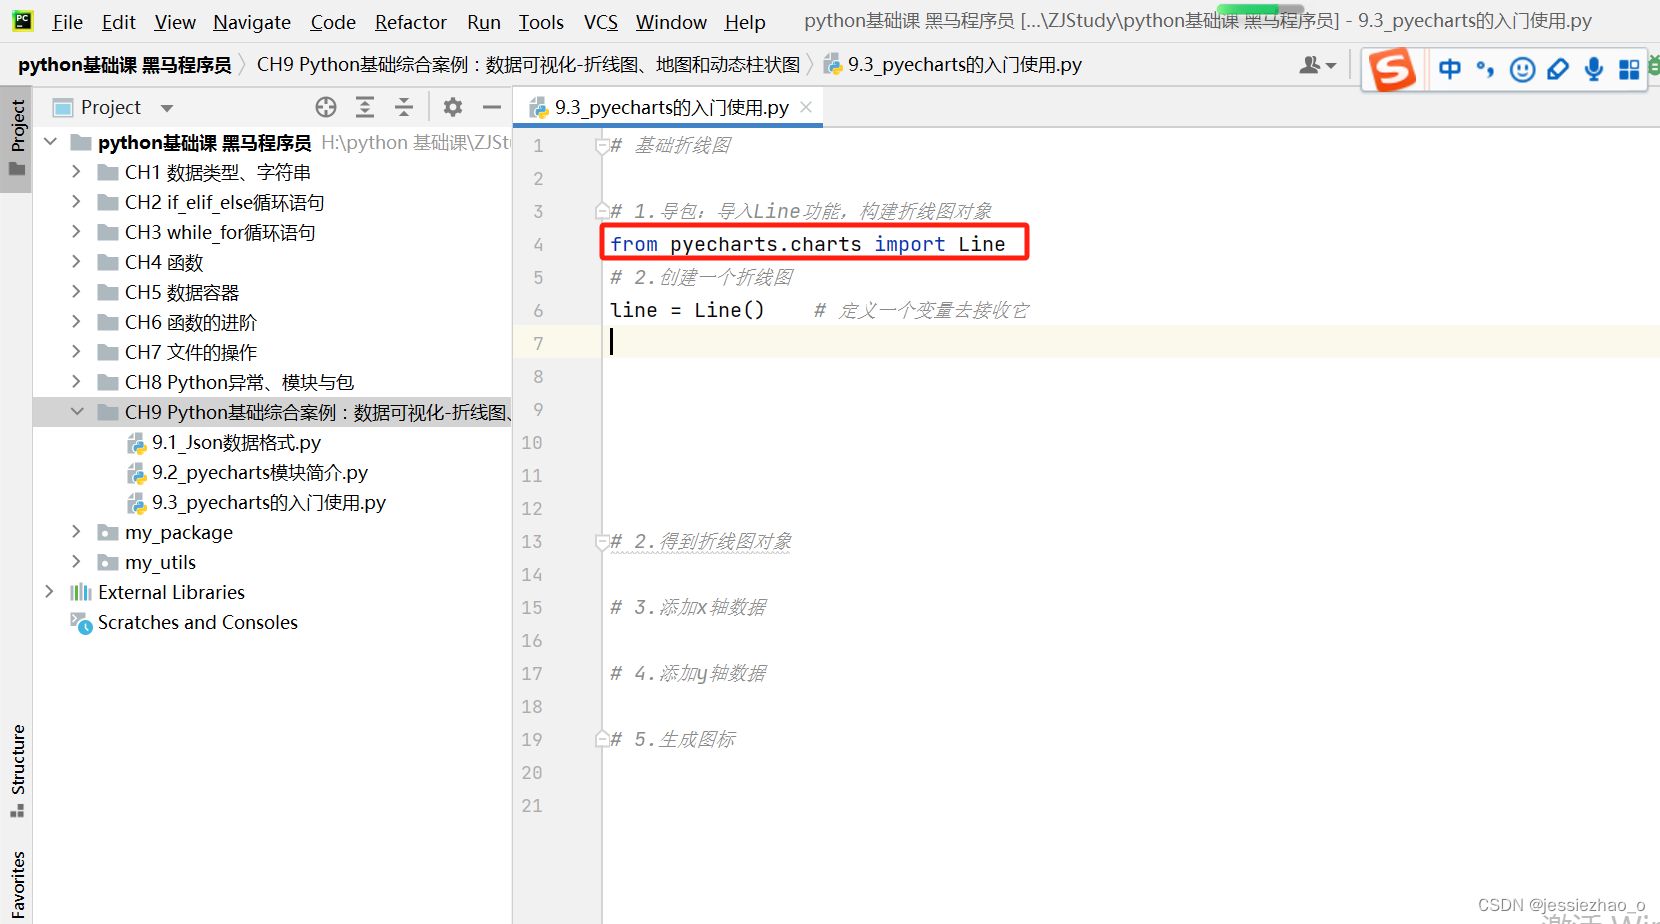Toggle Chinese punctuation mode on Sogou bar
The width and height of the screenshot is (1660, 924).
pos(1484,69)
